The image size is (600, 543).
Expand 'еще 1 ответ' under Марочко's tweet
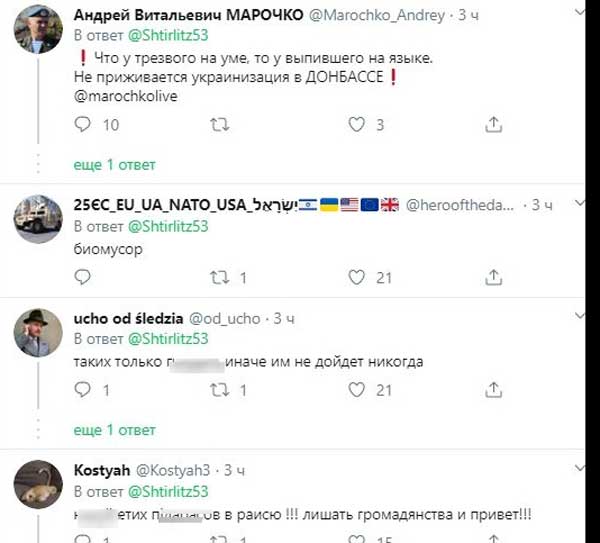[x=115, y=164]
